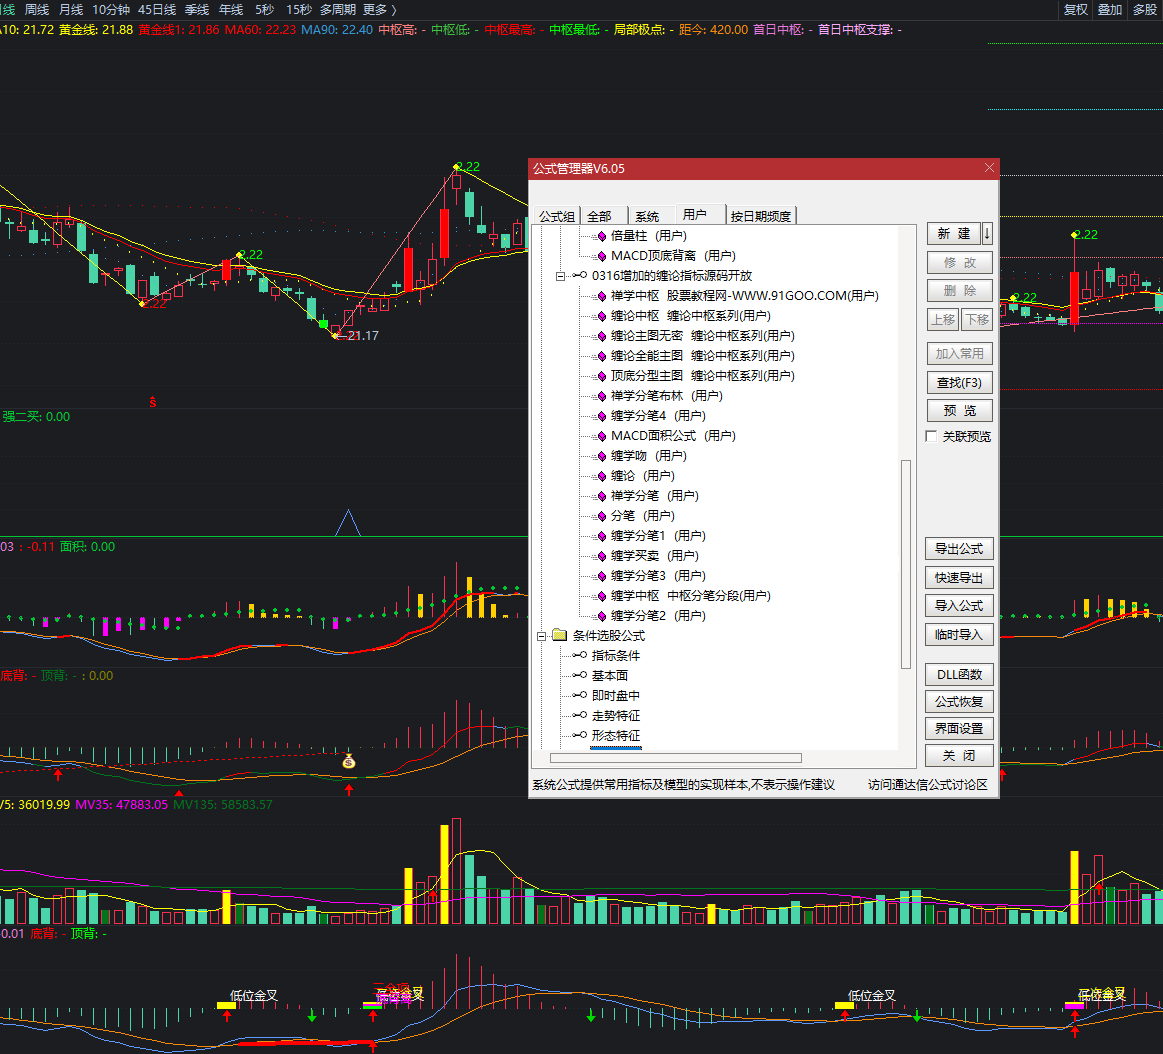Viewport: 1163px width, 1054px height.
Task: Switch to the 按日期频度 tab
Action: [760, 216]
